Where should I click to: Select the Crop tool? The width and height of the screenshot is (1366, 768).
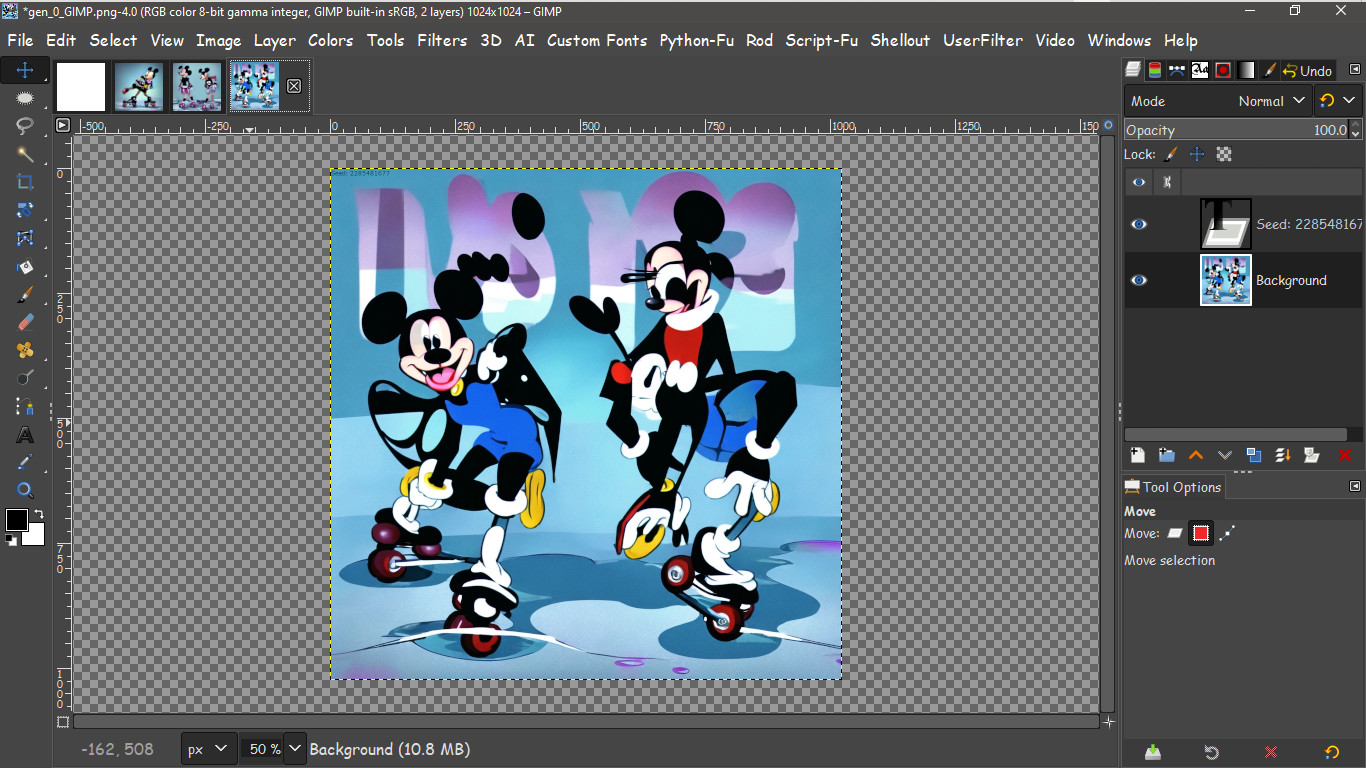click(24, 182)
